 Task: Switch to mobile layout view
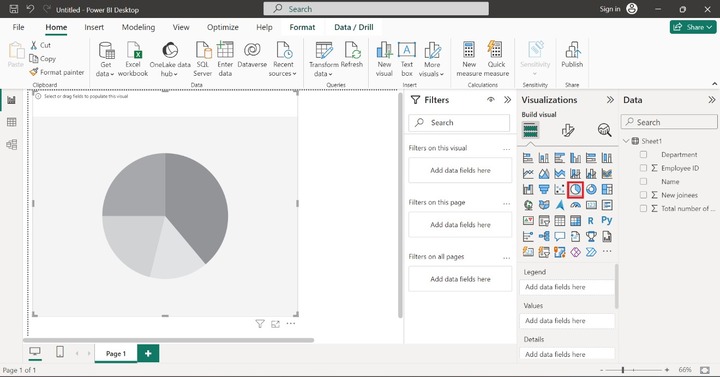coord(60,352)
